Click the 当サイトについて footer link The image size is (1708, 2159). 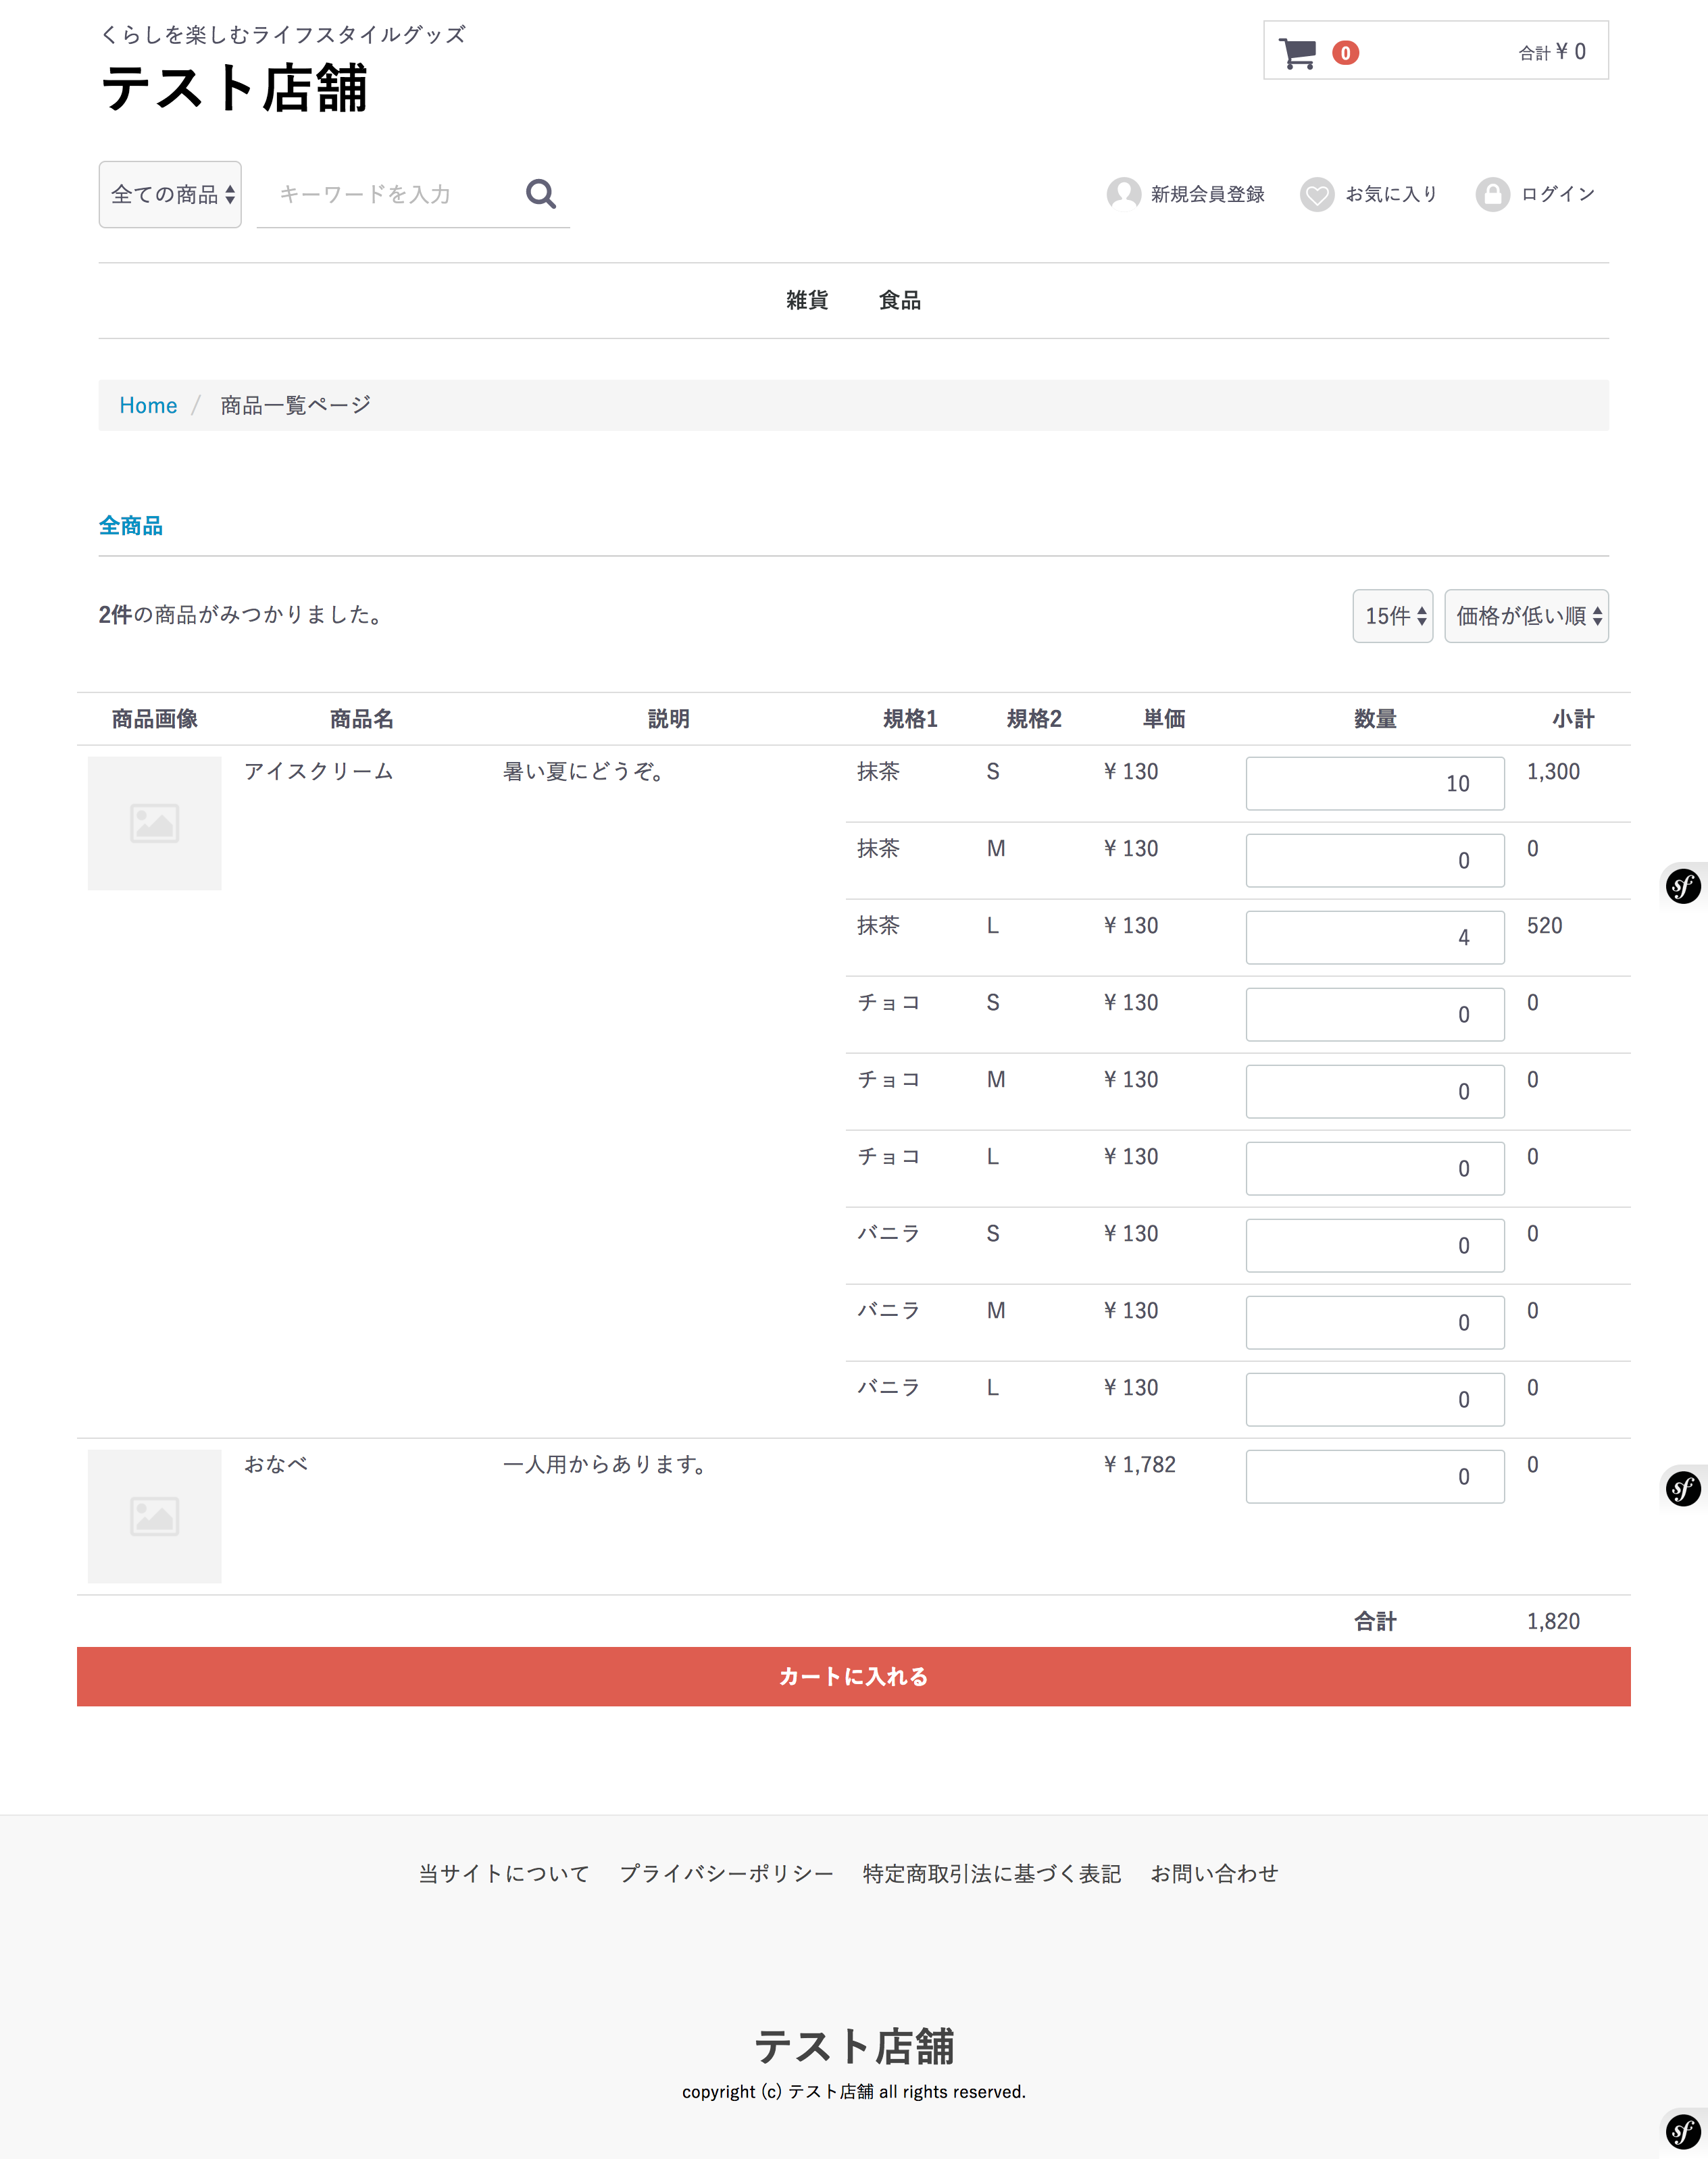(504, 1874)
